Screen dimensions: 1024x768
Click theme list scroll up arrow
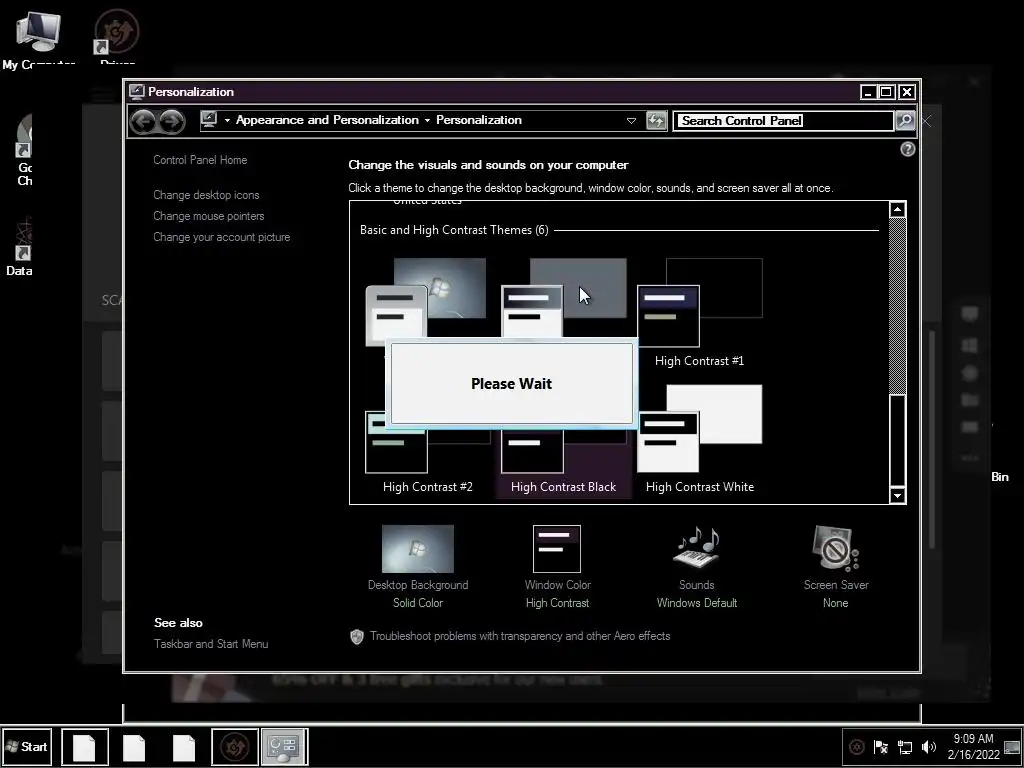click(x=898, y=210)
